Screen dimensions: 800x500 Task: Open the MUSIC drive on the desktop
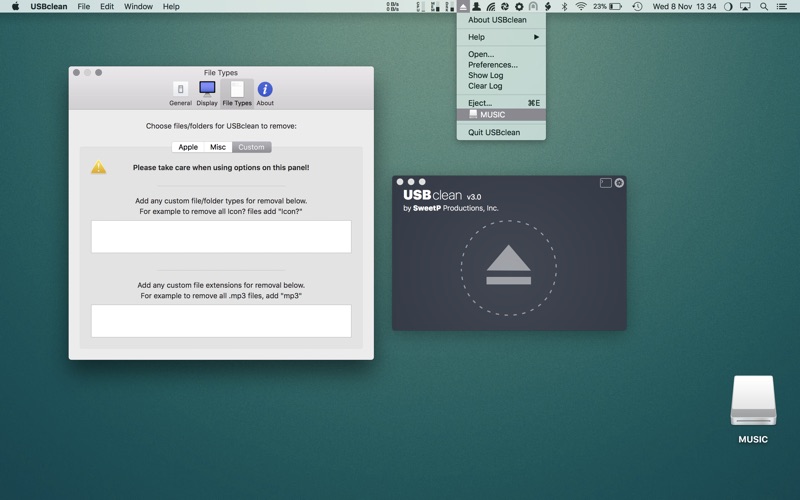tap(753, 404)
